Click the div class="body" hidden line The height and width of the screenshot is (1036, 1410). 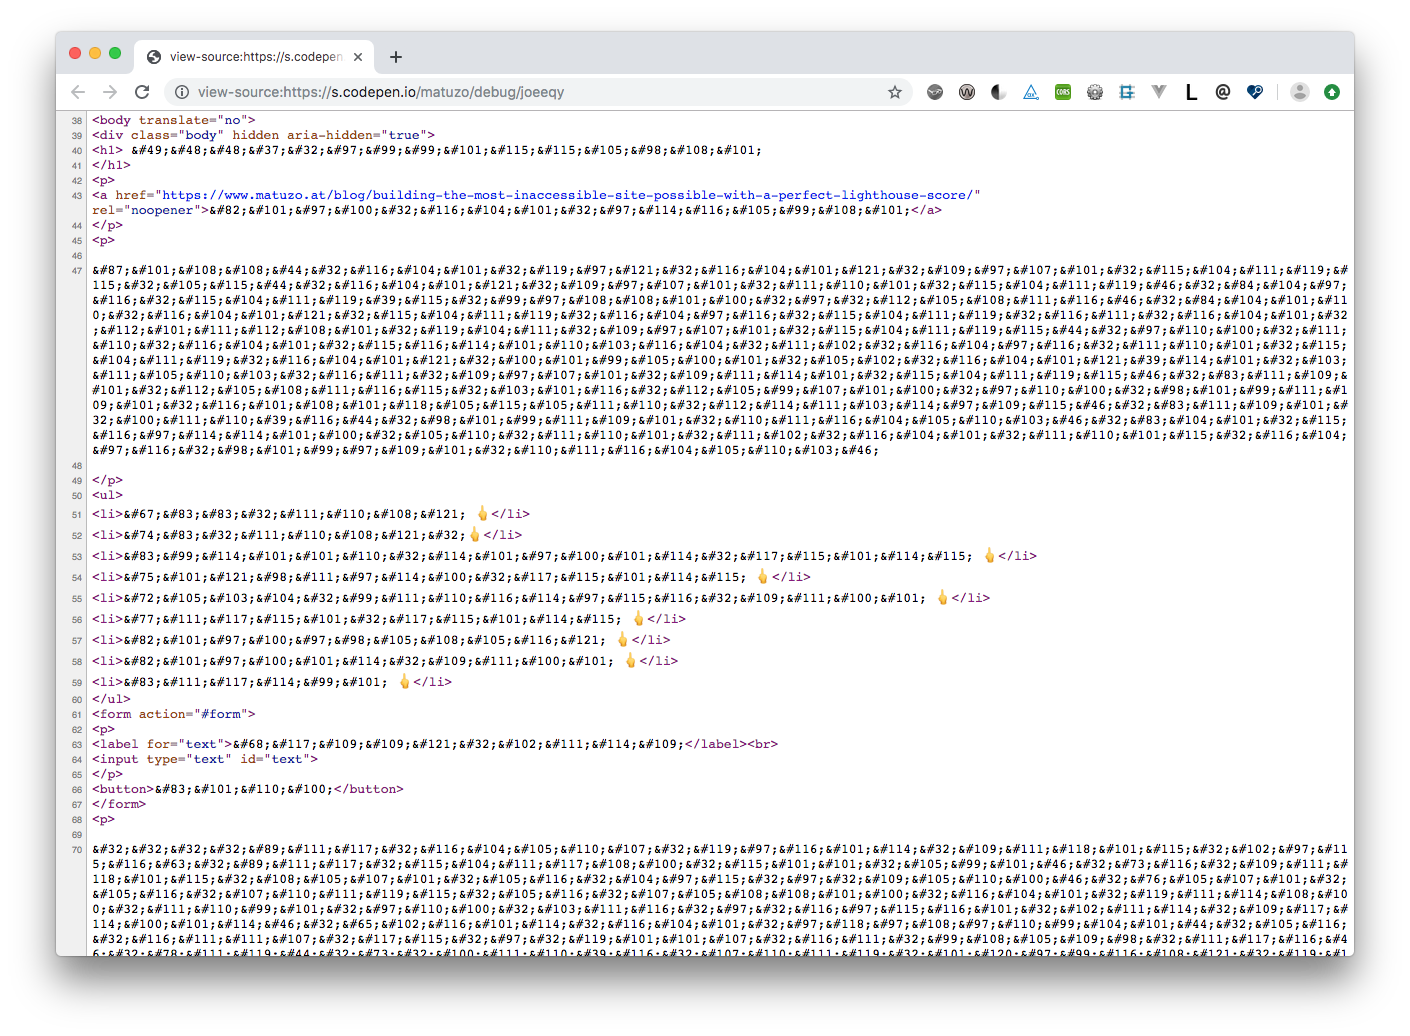[264, 135]
